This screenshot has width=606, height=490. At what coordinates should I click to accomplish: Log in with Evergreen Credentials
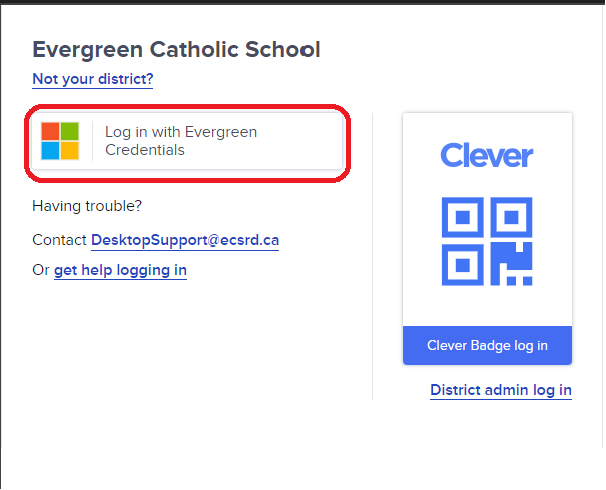[x=187, y=141]
